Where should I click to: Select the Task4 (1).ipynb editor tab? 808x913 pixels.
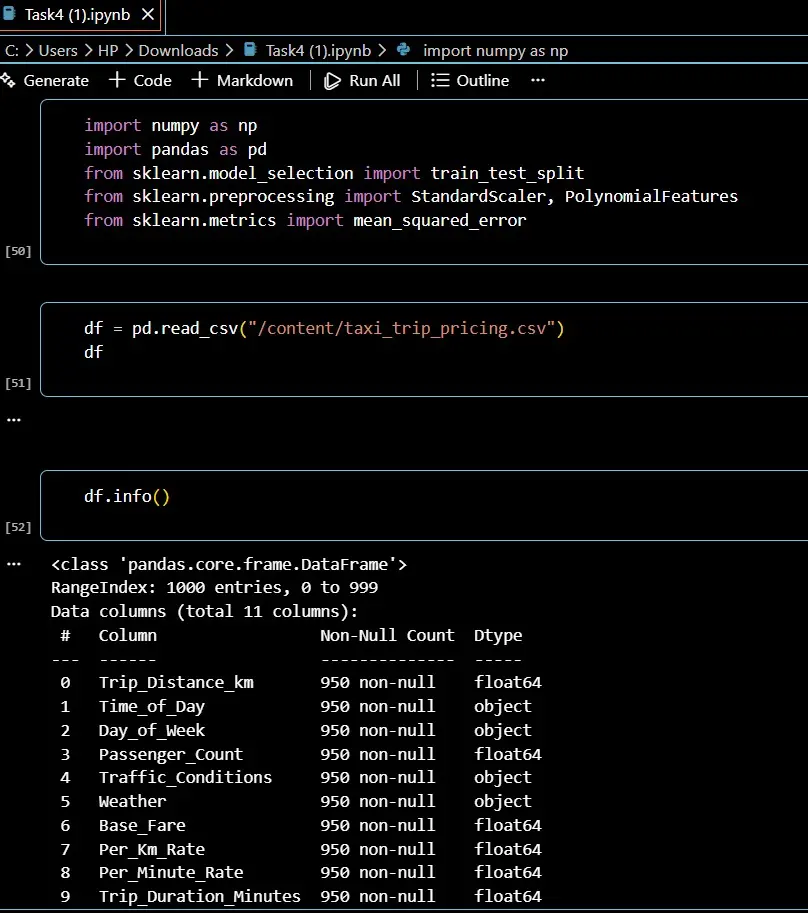81,16
